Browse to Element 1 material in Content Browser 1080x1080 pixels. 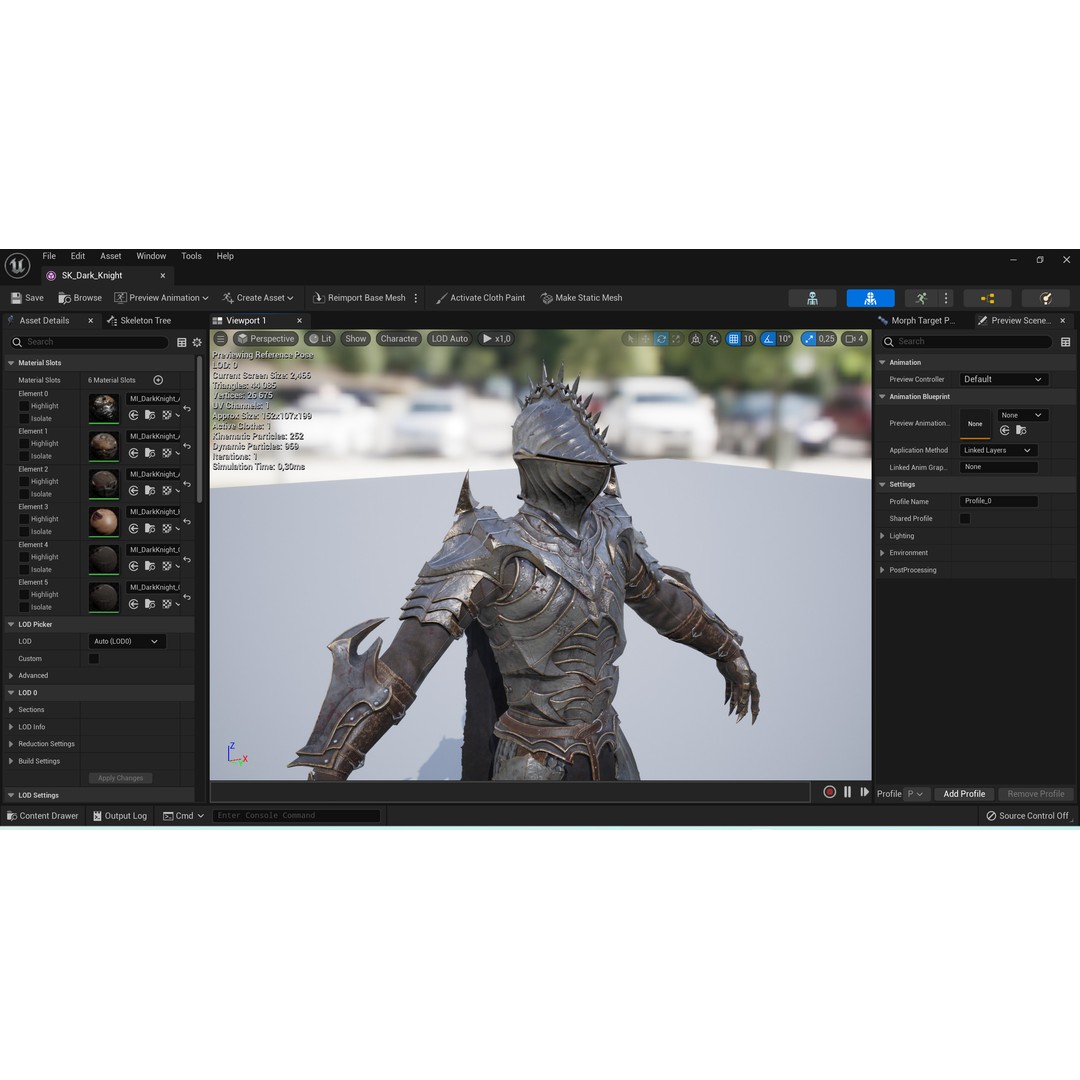pyautogui.click(x=149, y=453)
